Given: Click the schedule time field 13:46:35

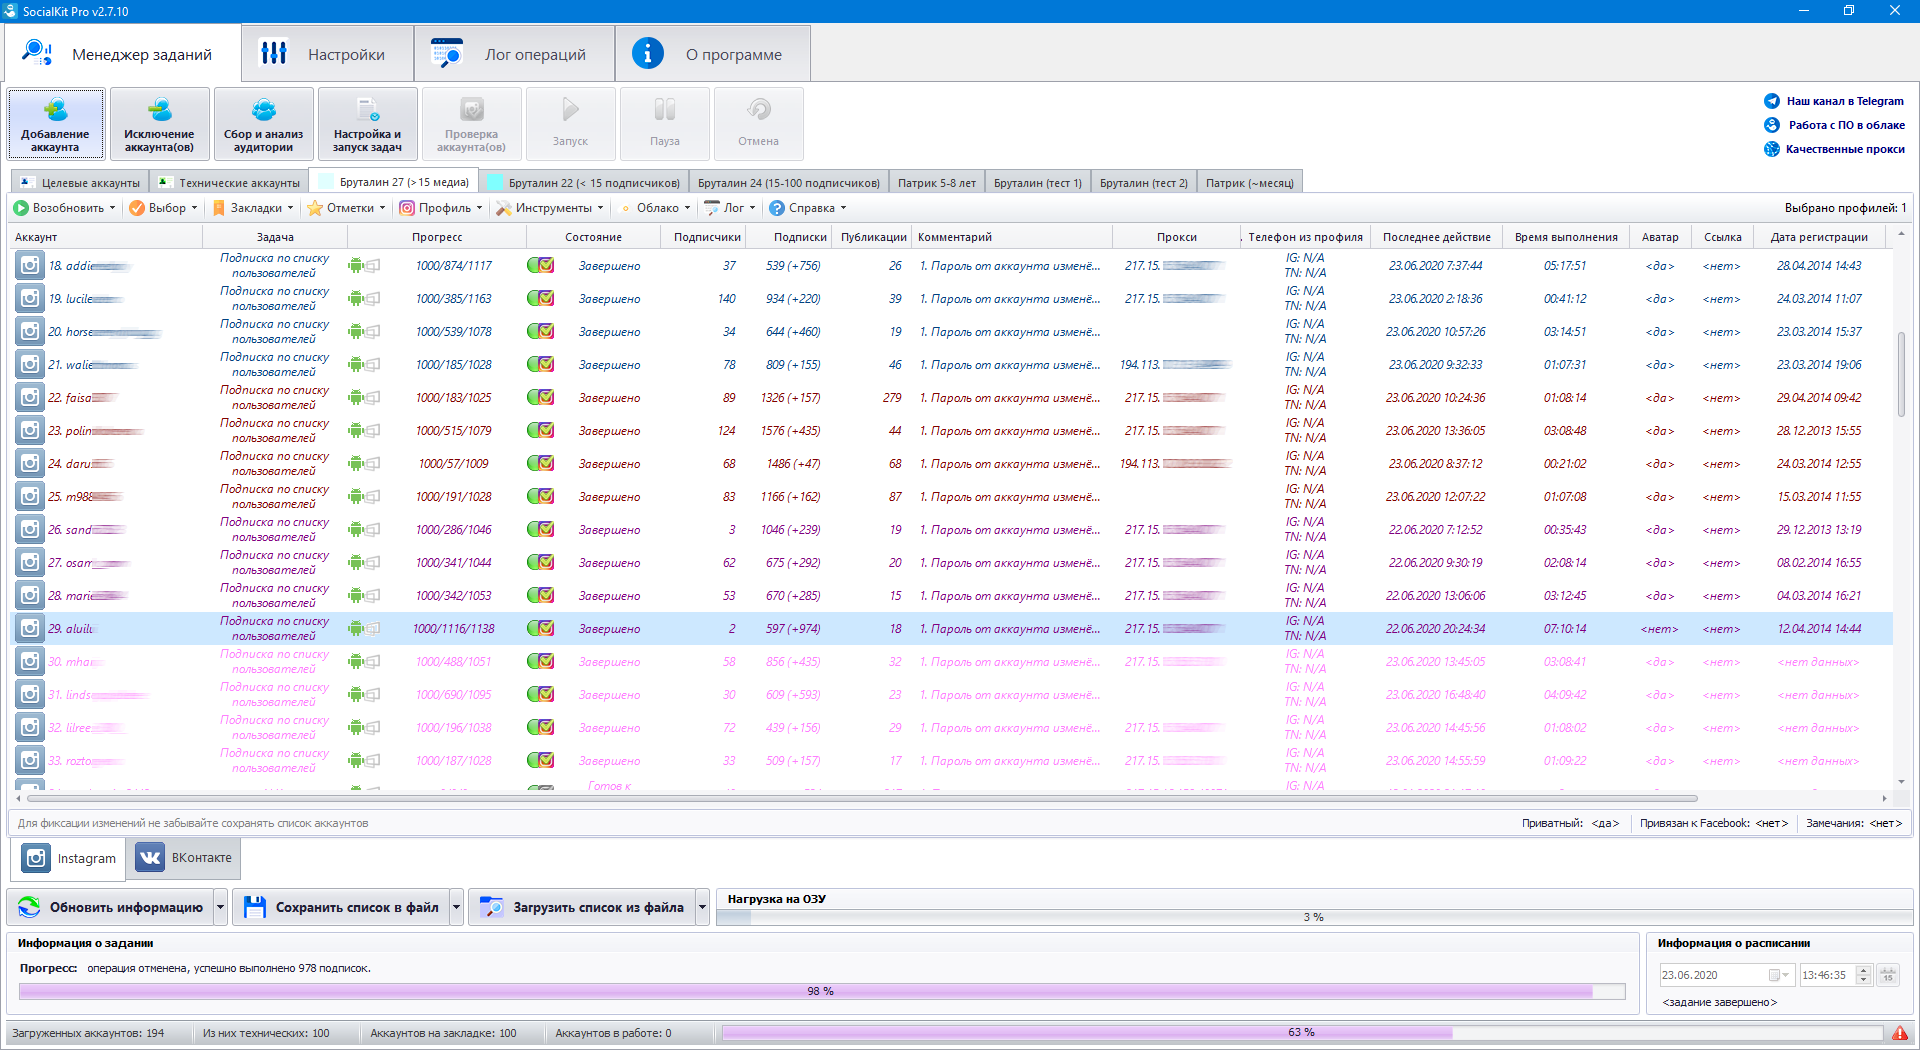Looking at the screenshot, I should 1826,975.
